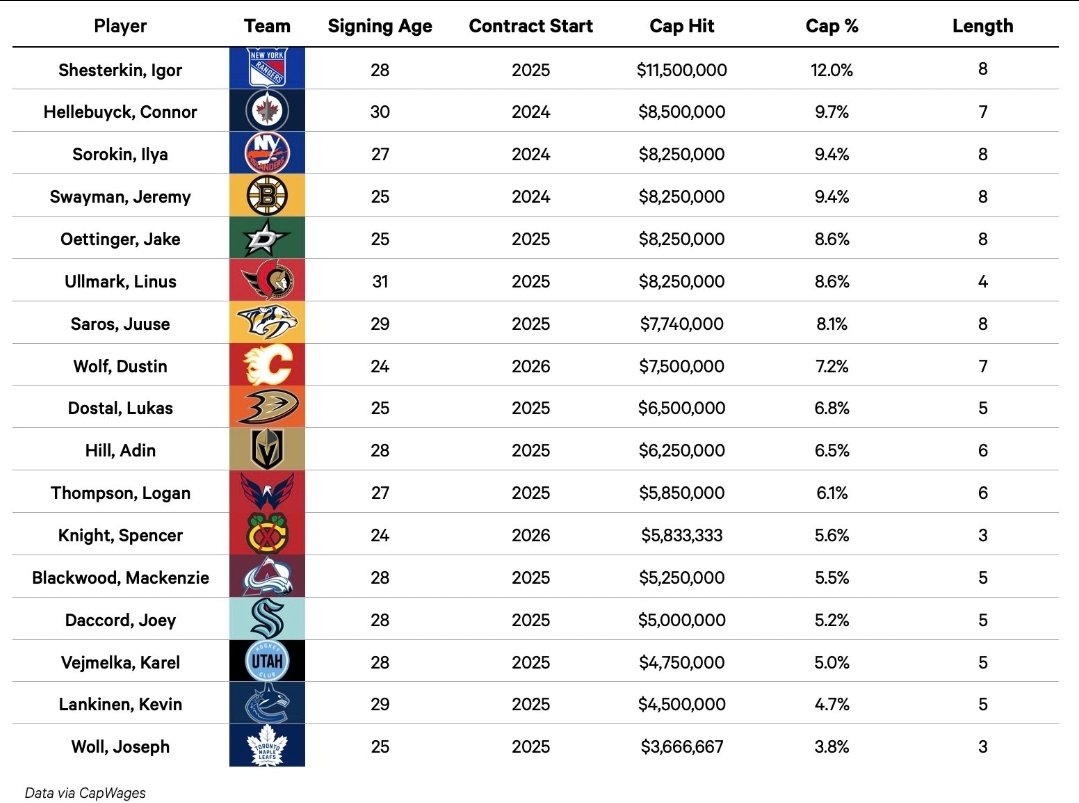Sort by the Cap Hit column header
1079x803 pixels.
[681, 26]
